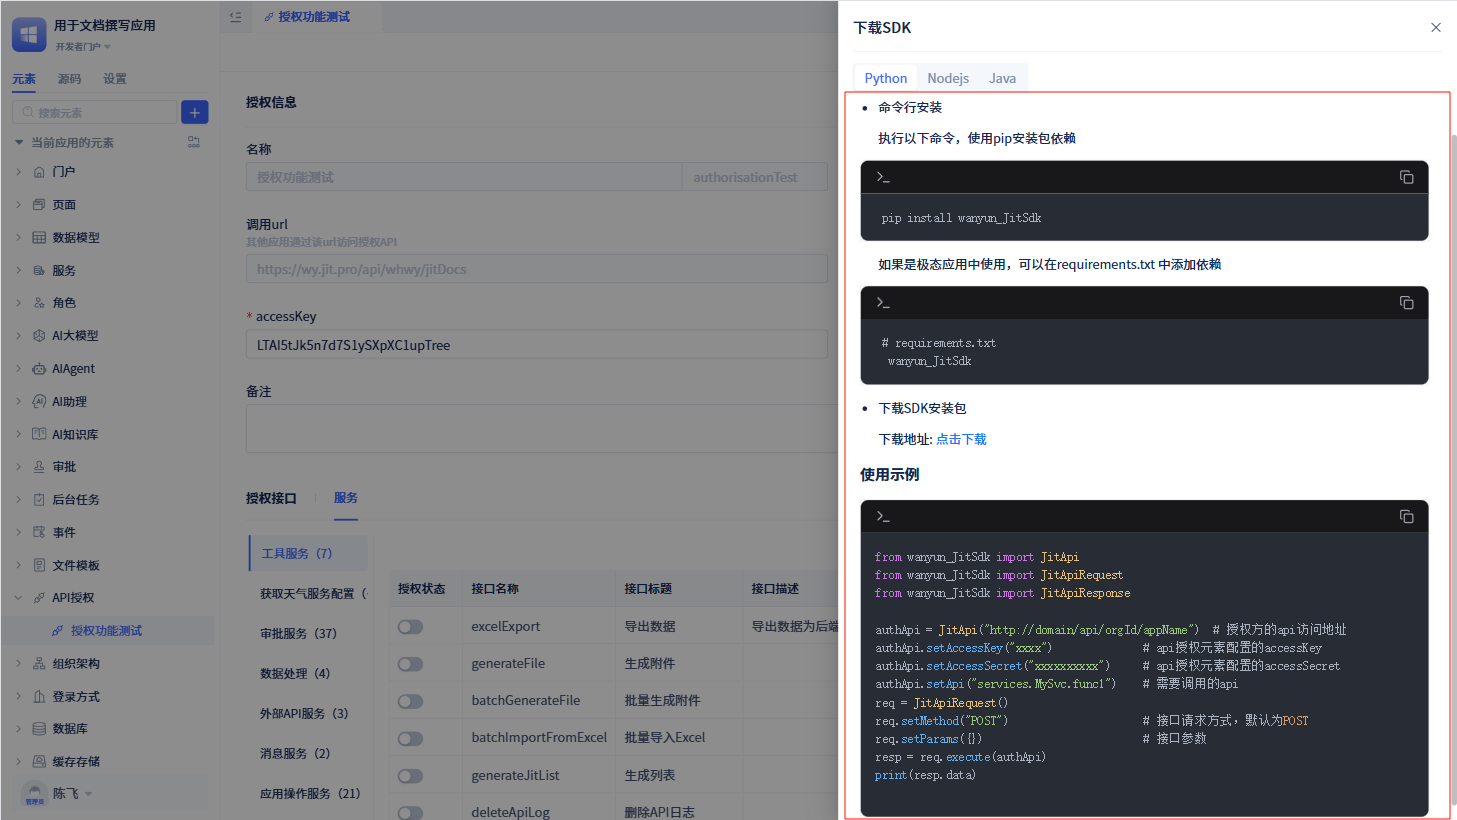Expand the 页面 tree node
The width and height of the screenshot is (1457, 820).
tap(18, 205)
